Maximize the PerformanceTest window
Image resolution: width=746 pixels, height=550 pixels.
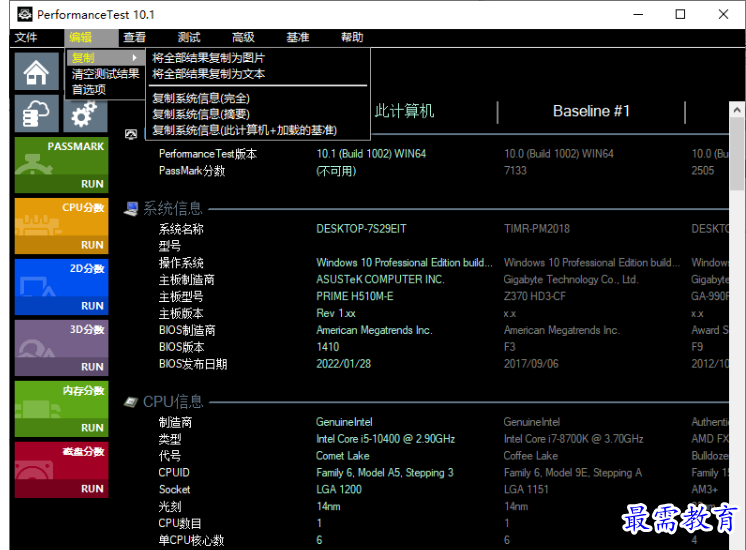pyautogui.click(x=680, y=14)
